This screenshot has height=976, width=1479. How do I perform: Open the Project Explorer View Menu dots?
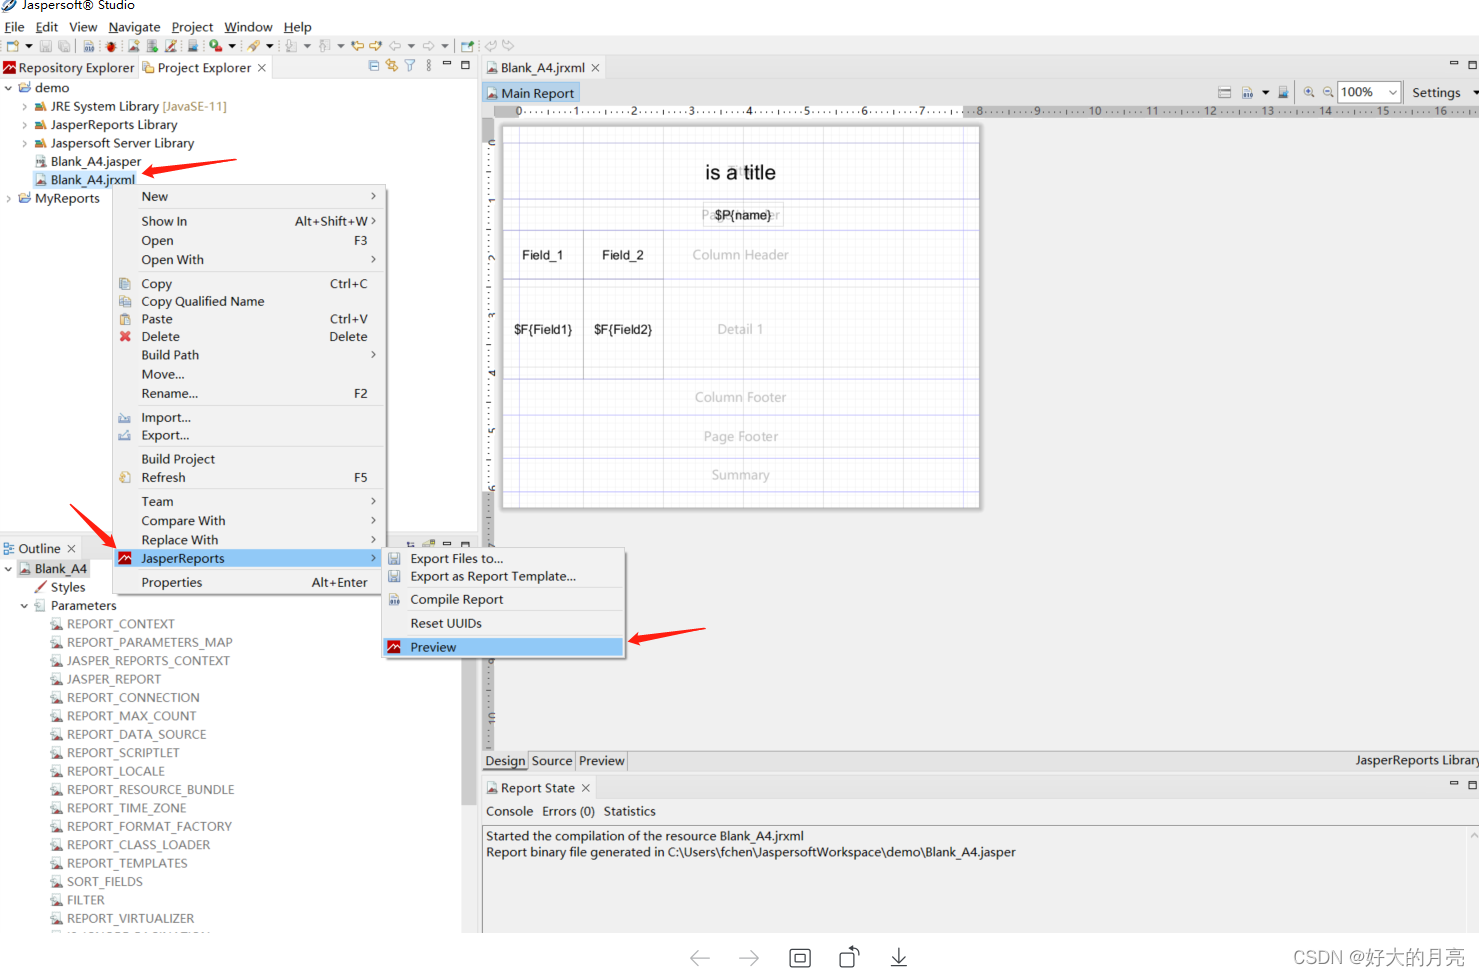click(x=429, y=66)
